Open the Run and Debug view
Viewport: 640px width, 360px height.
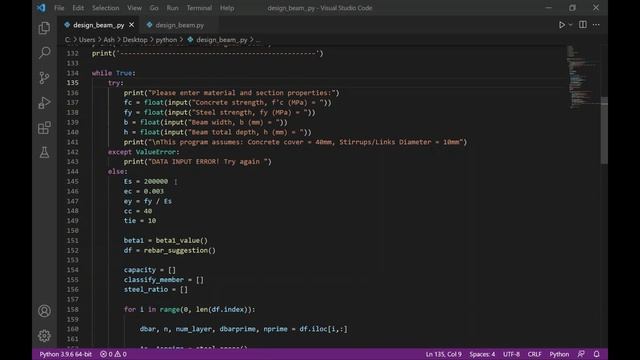[x=44, y=102]
